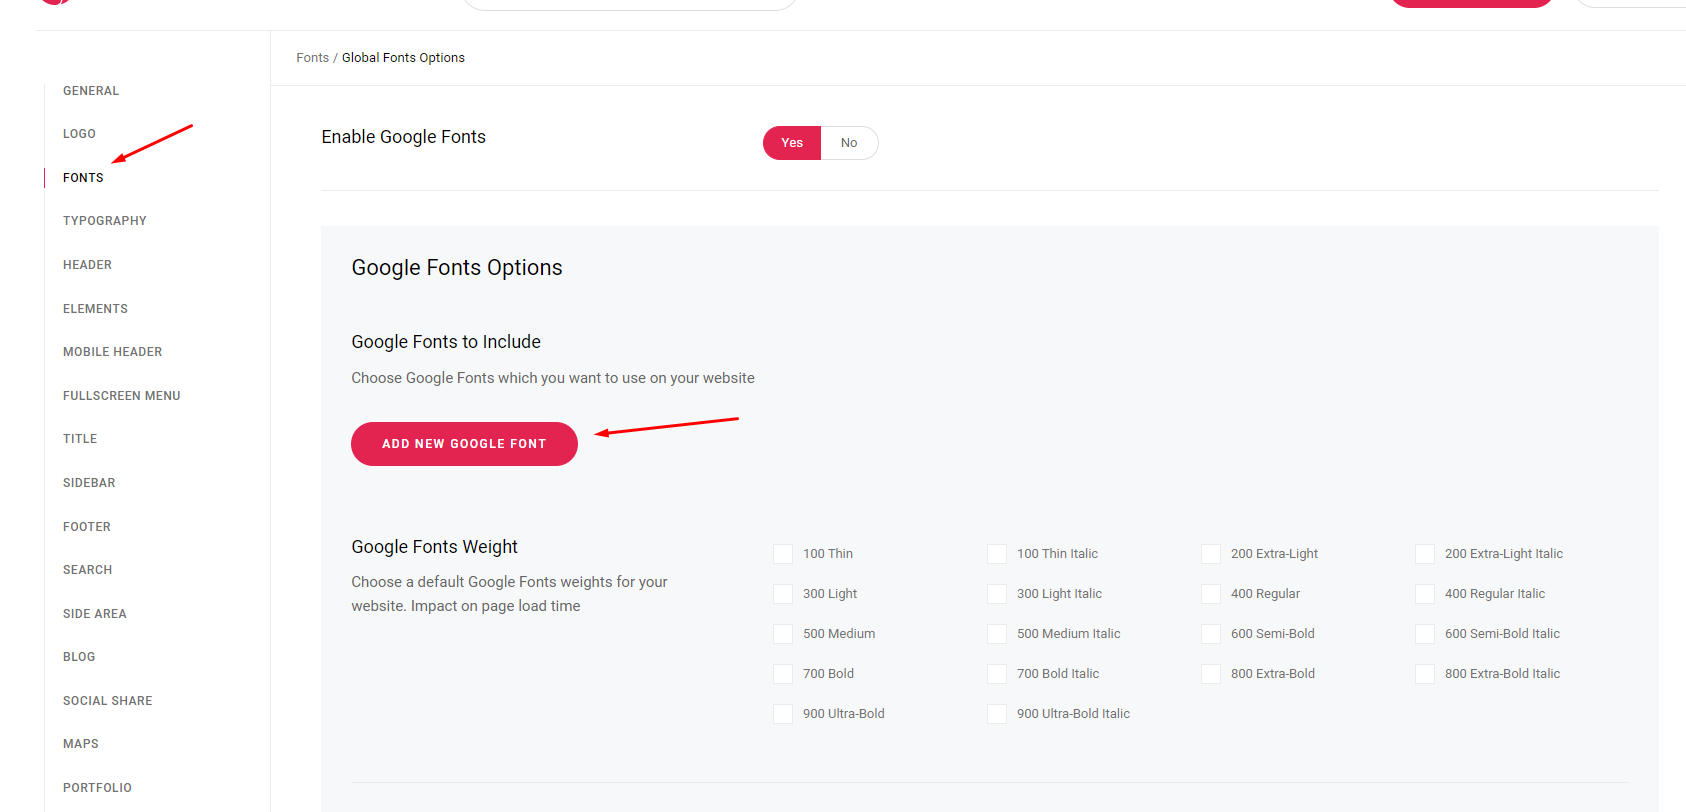This screenshot has height=812, width=1686.
Task: Open Sidebar options section
Action: point(89,483)
